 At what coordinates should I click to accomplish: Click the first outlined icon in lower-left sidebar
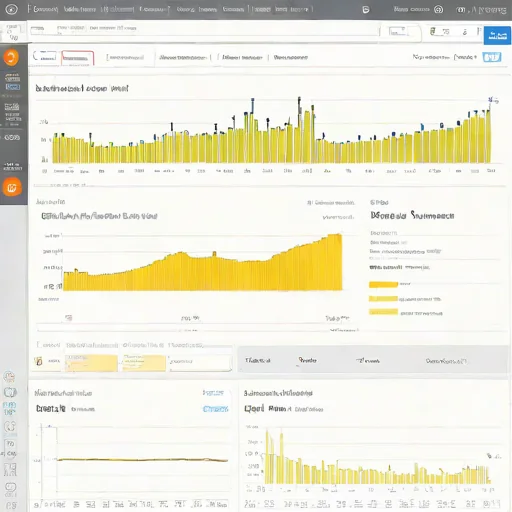click(9, 376)
